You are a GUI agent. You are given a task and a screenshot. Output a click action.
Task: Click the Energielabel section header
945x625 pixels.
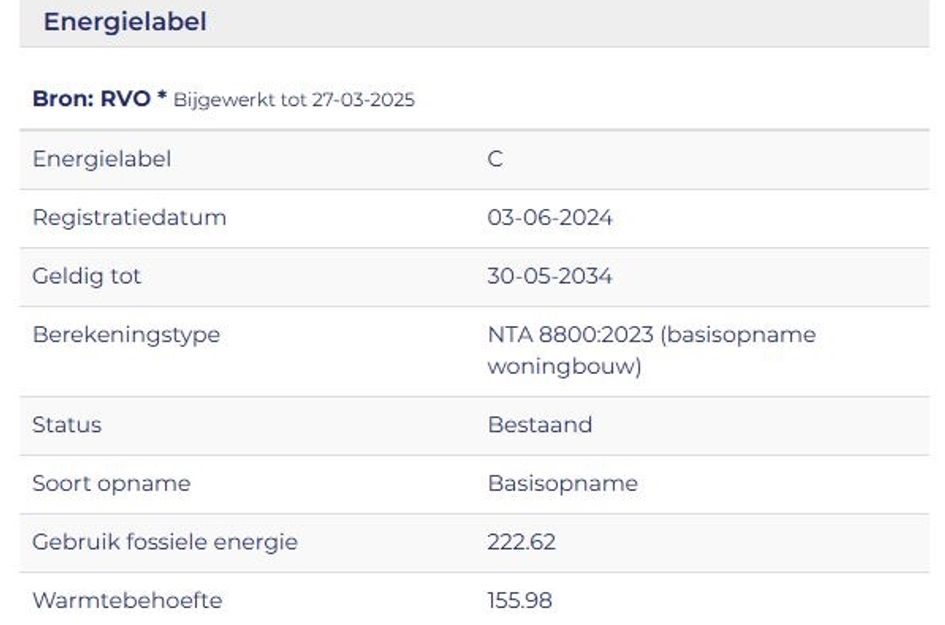125,22
